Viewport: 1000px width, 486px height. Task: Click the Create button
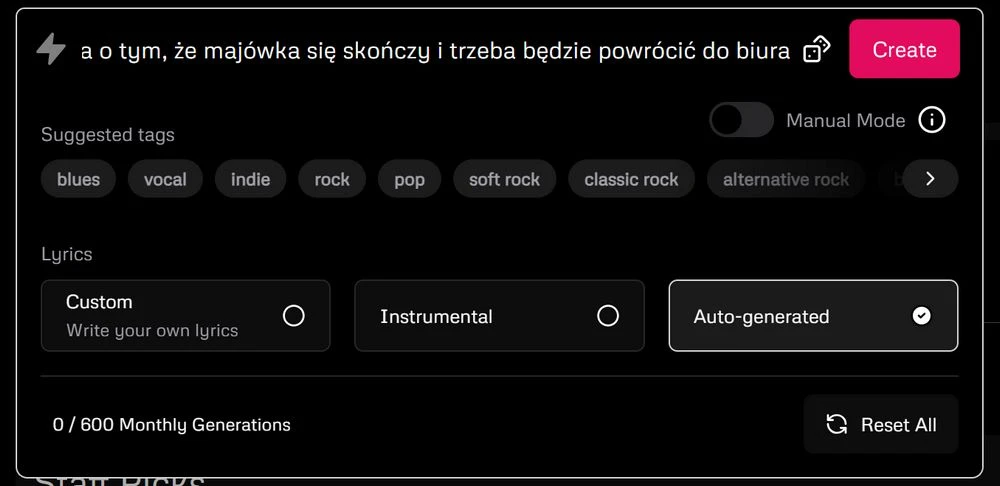tap(904, 49)
